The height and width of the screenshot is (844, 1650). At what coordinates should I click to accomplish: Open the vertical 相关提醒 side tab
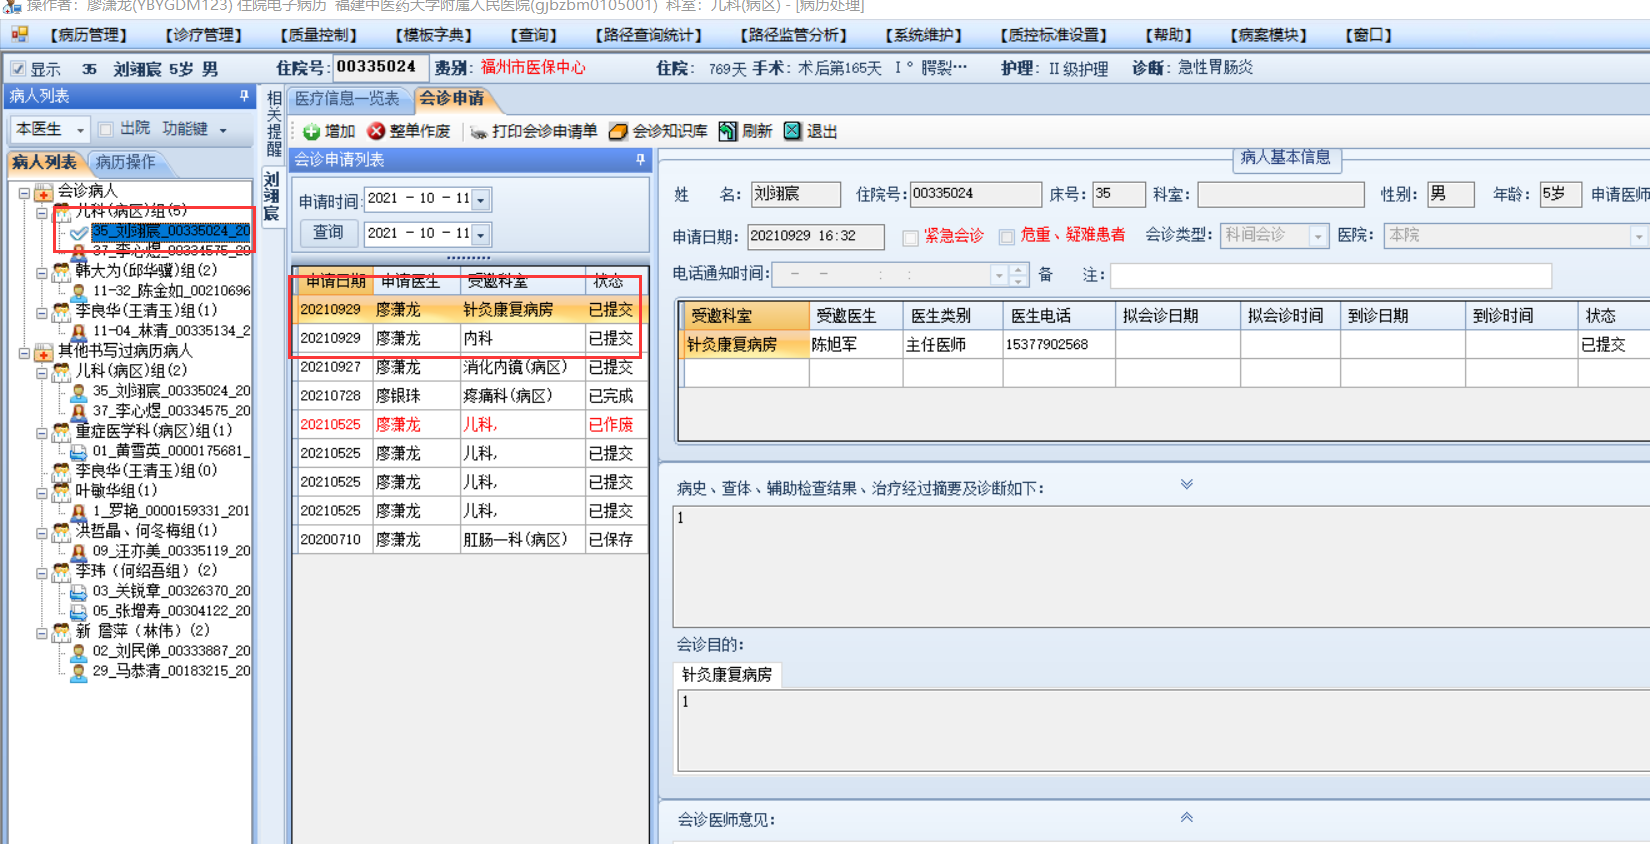pyautogui.click(x=273, y=123)
